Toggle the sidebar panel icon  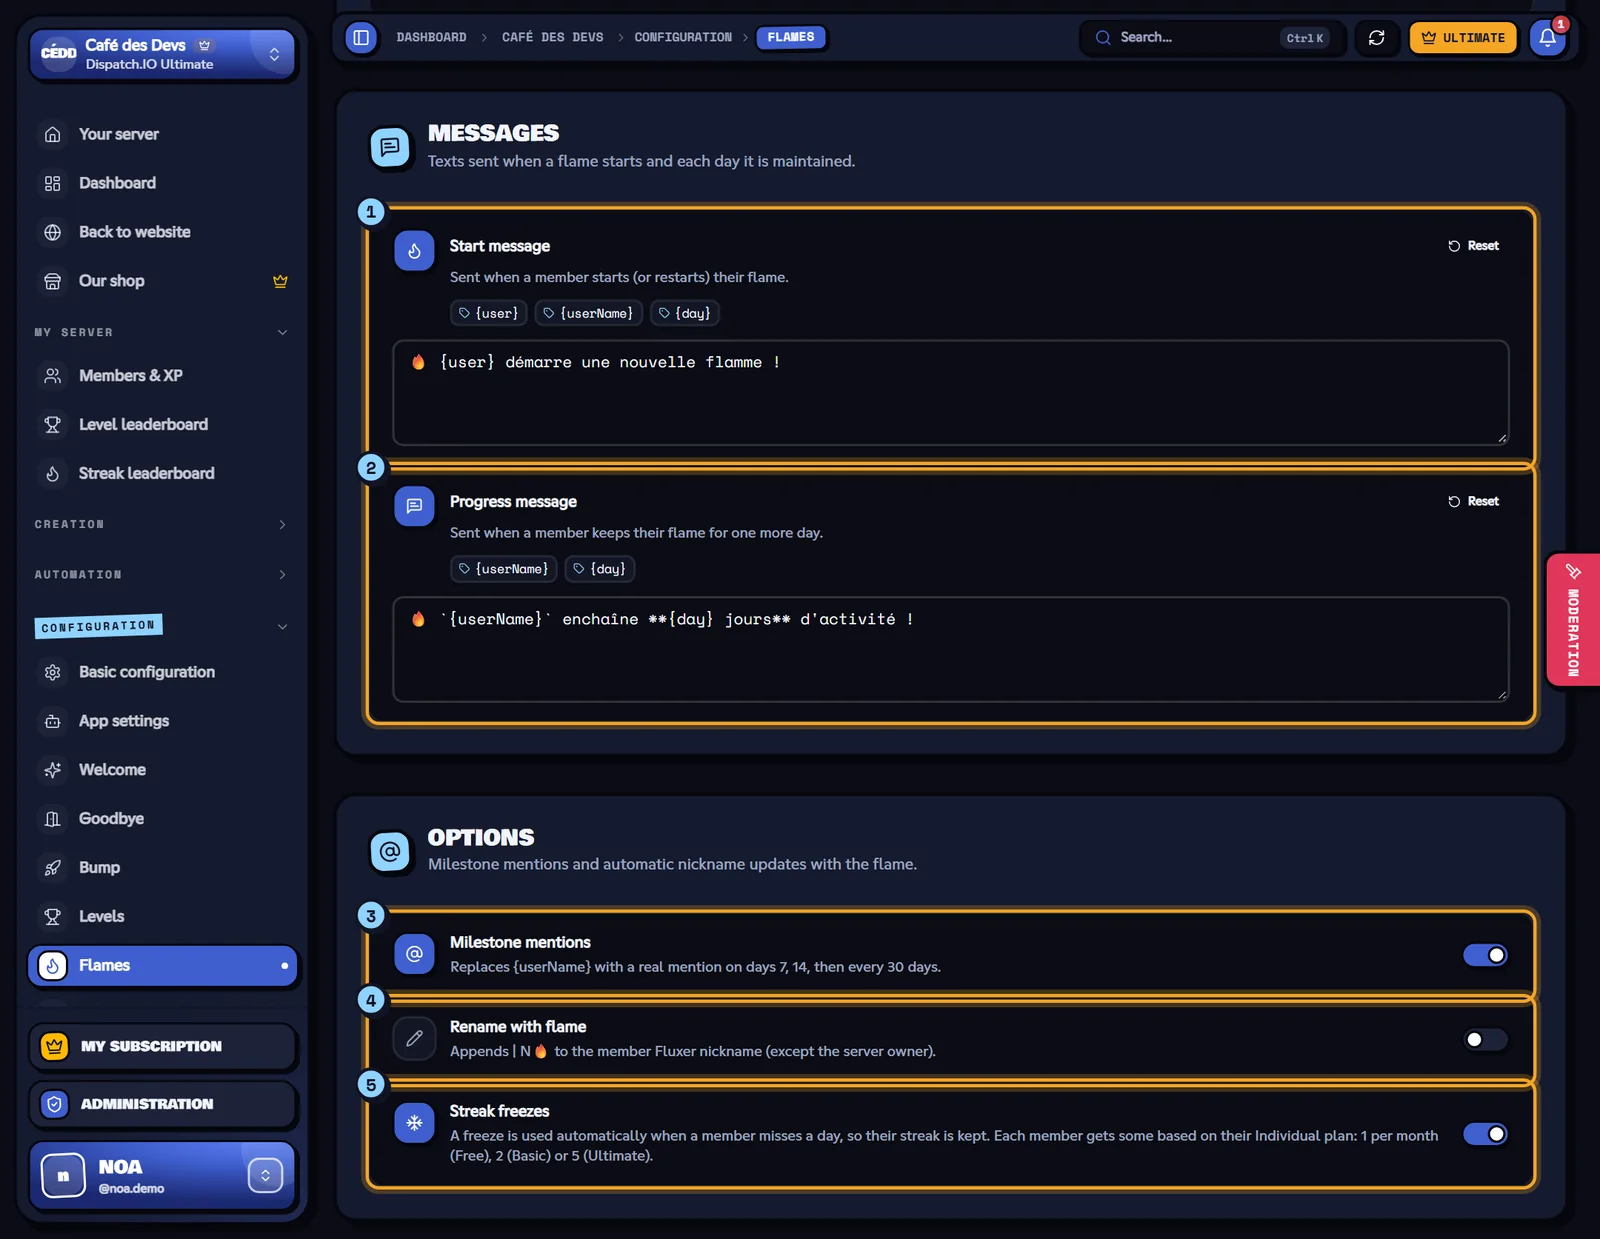(x=361, y=37)
